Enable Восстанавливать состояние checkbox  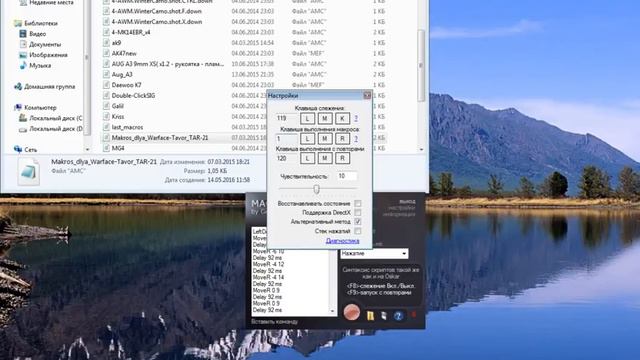[x=358, y=203]
